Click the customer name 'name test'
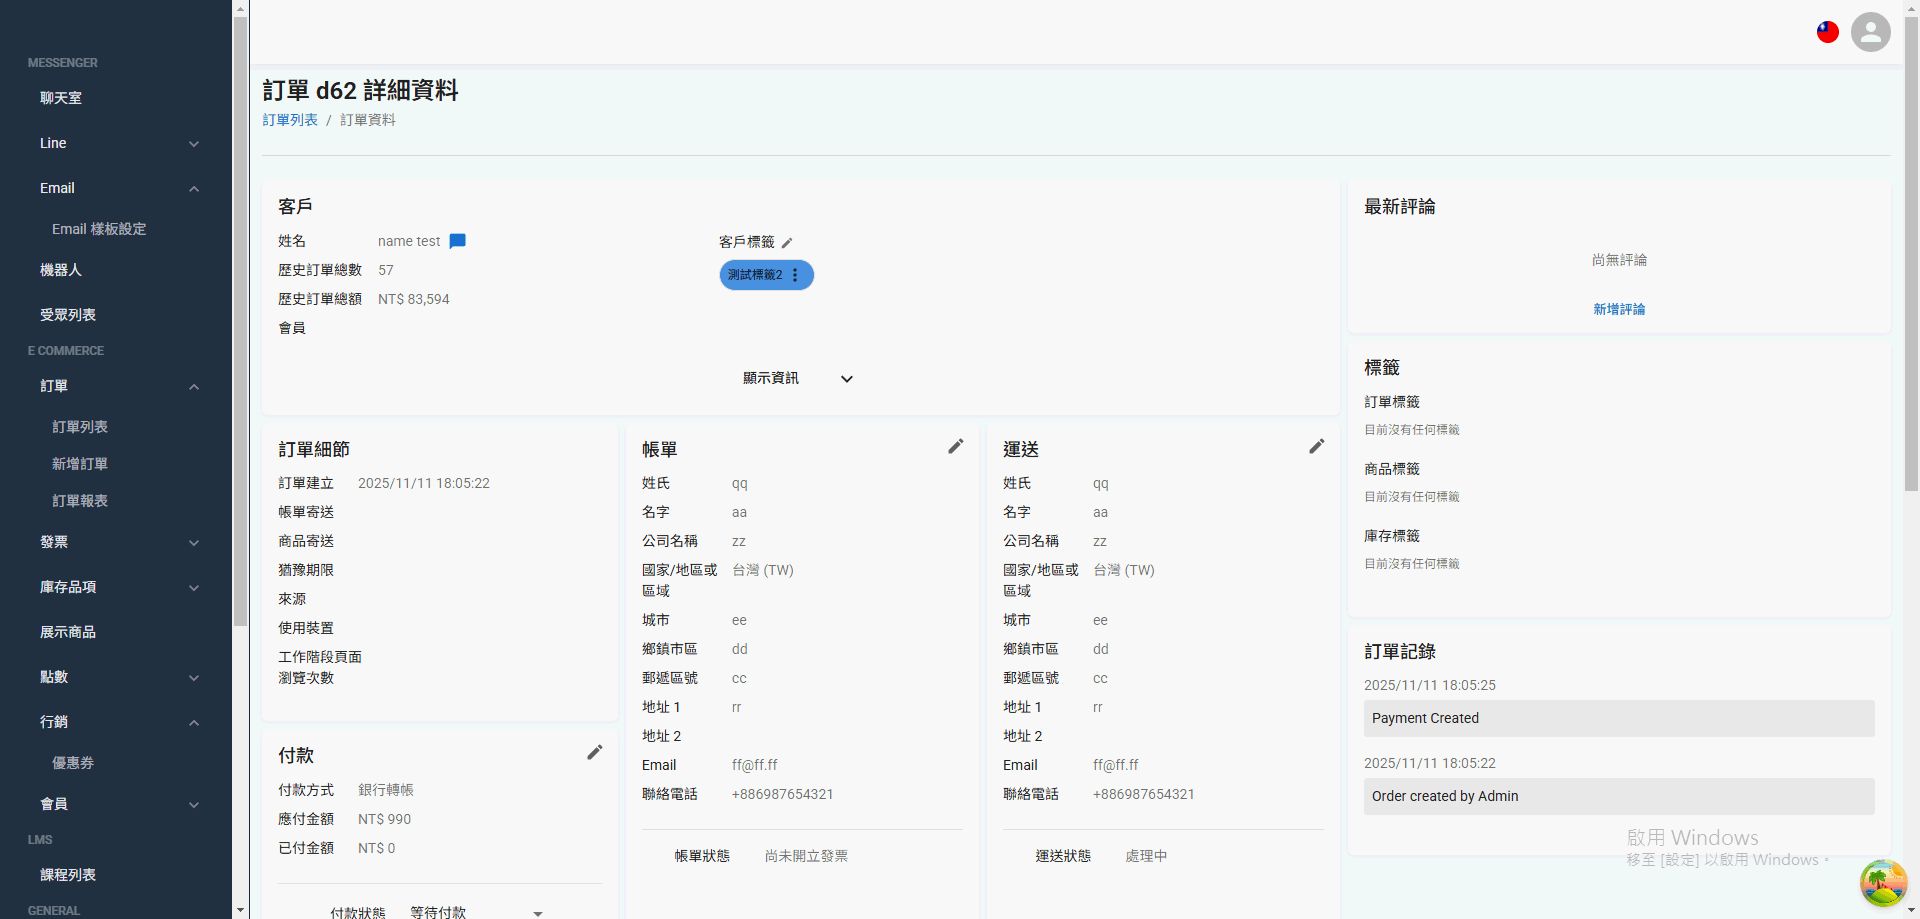 (x=409, y=241)
